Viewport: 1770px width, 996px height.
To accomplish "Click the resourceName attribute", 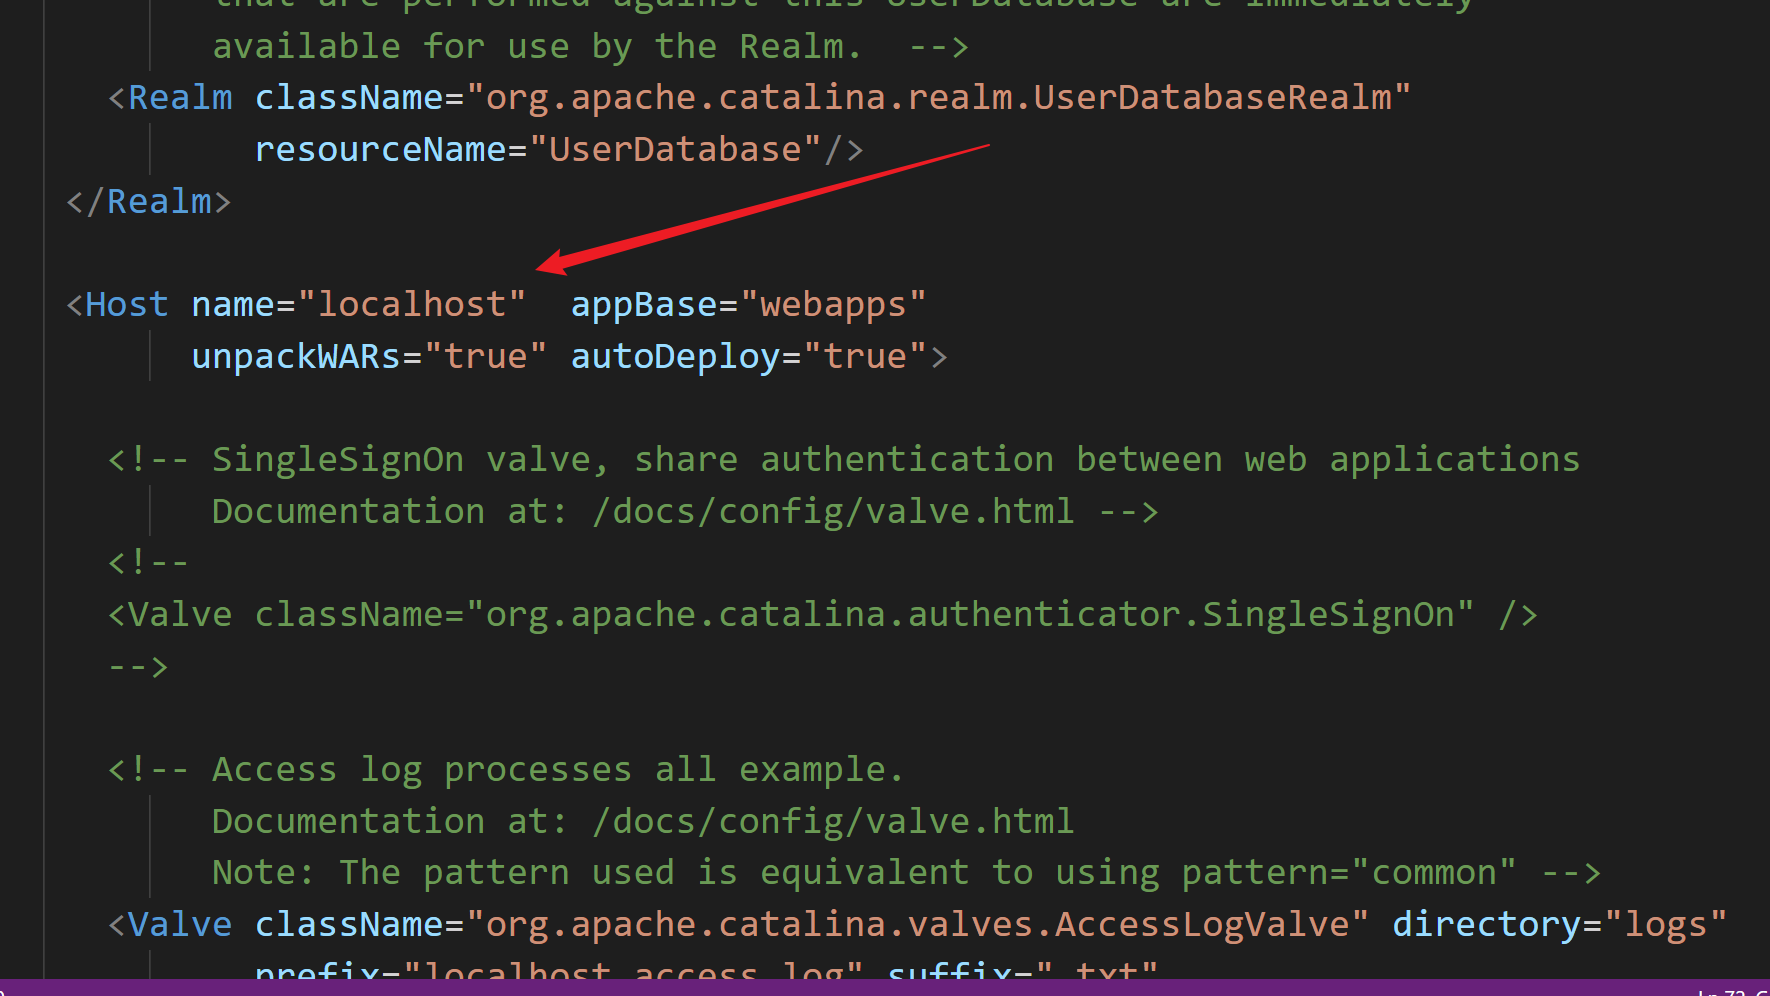I will (381, 150).
